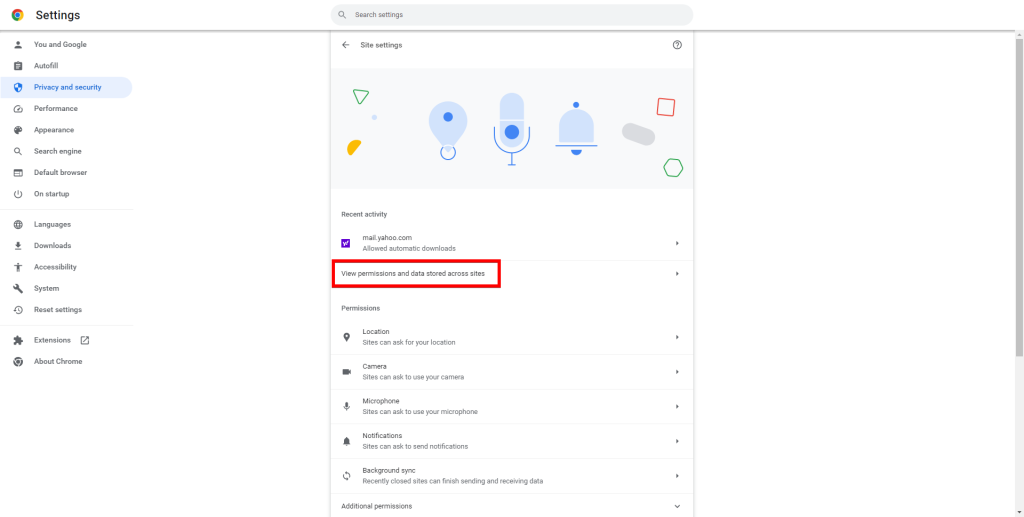This screenshot has height=517, width=1024.
Task: Focus the Search settings input field
Action: [x=512, y=14]
